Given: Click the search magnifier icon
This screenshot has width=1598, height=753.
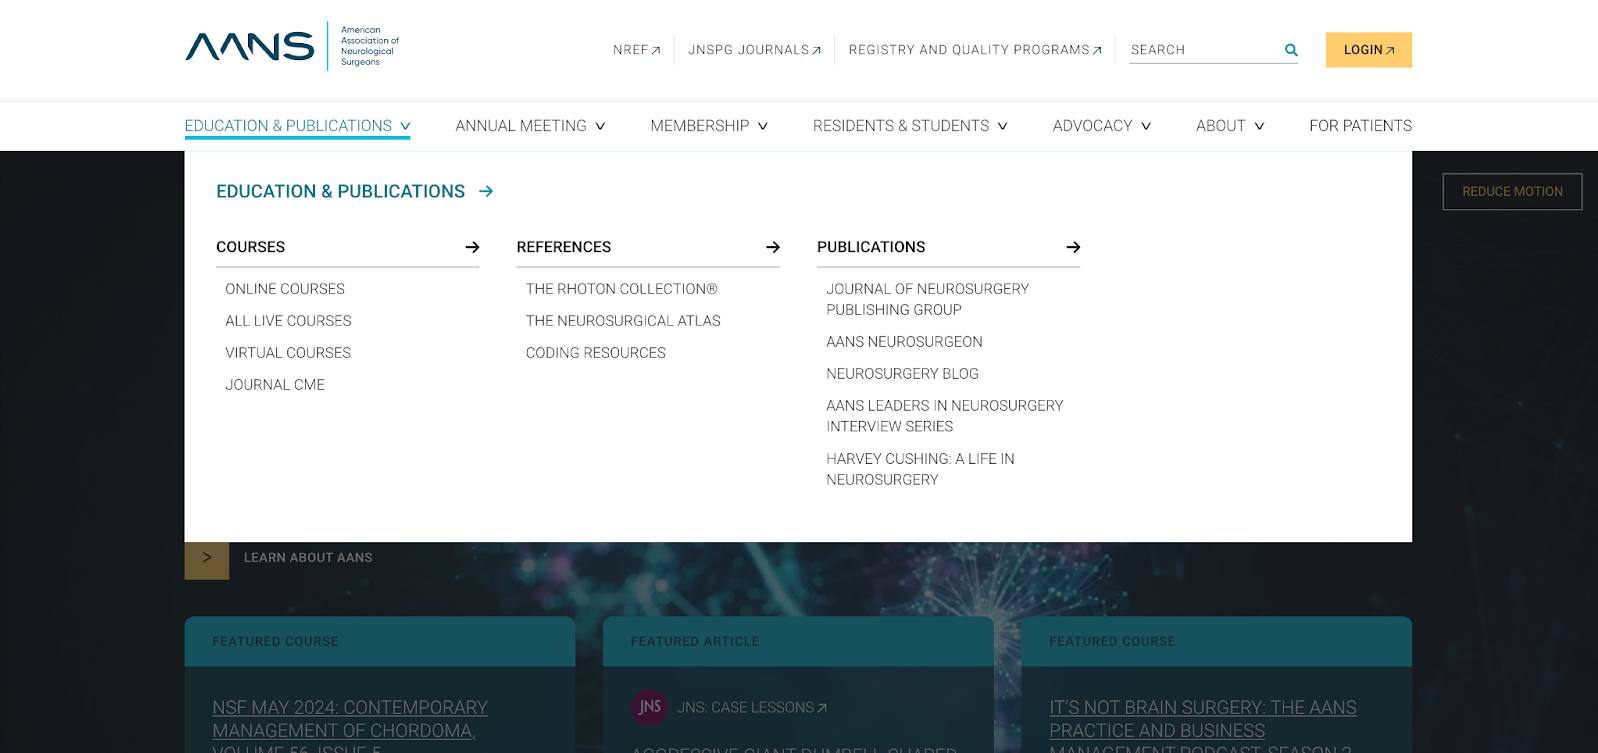Looking at the screenshot, I should 1291,50.
